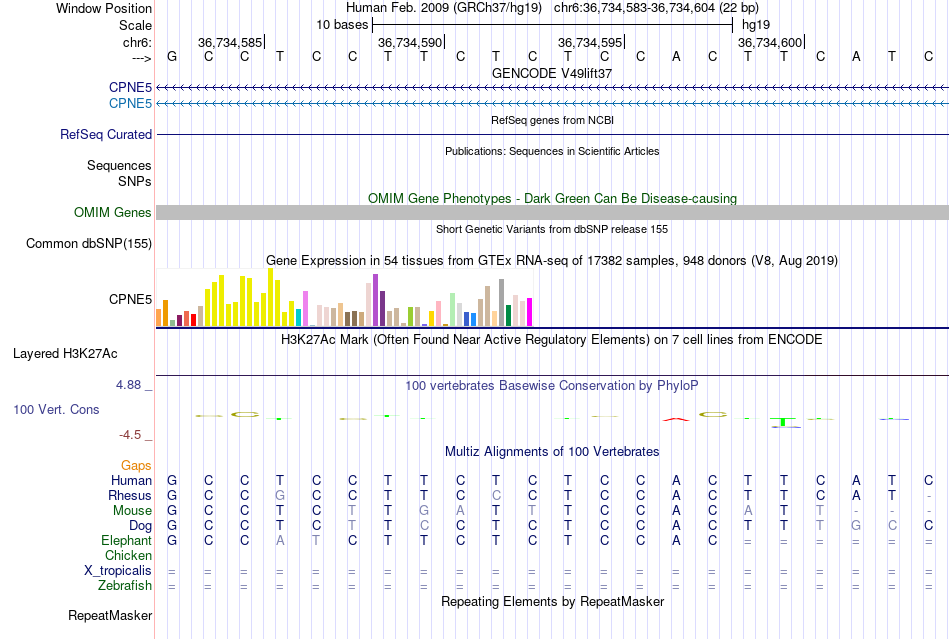950x639 pixels.
Task: Click the Human alignment row label
Action: coord(131,480)
